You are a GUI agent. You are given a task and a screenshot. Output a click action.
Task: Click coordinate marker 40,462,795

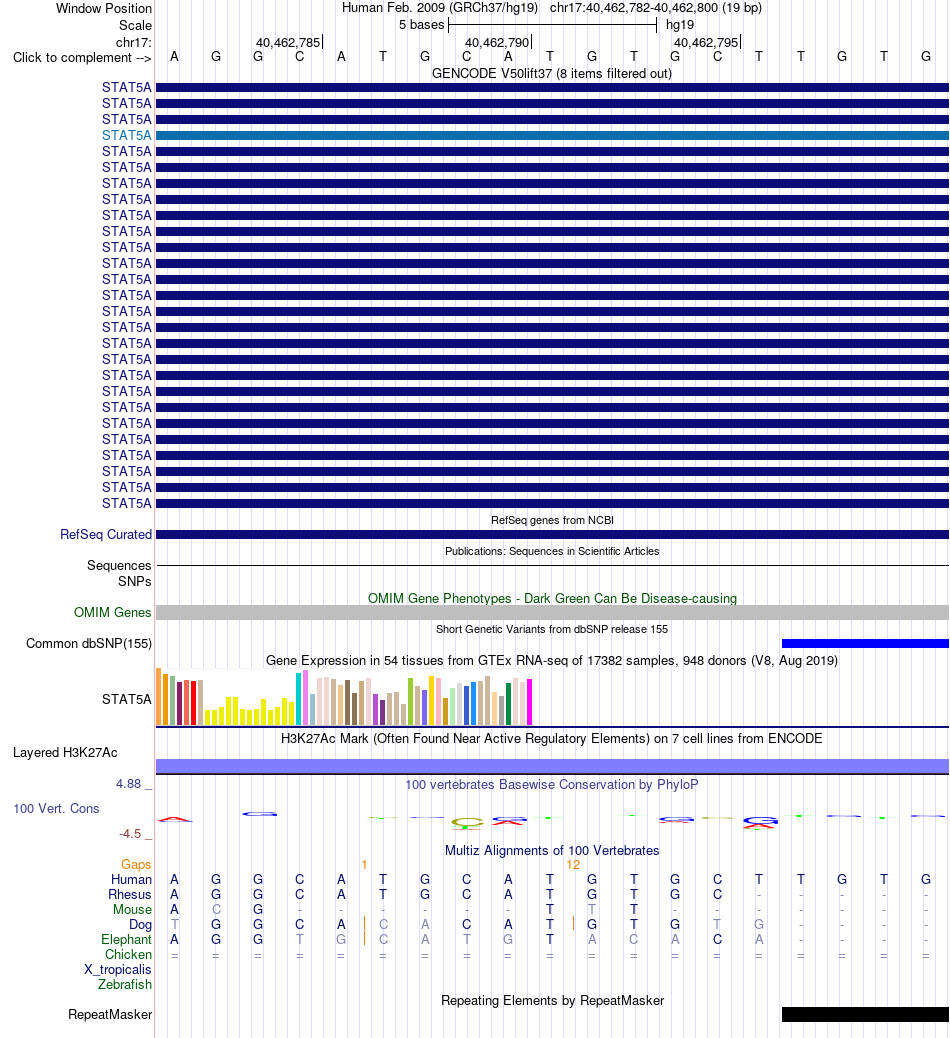(706, 42)
